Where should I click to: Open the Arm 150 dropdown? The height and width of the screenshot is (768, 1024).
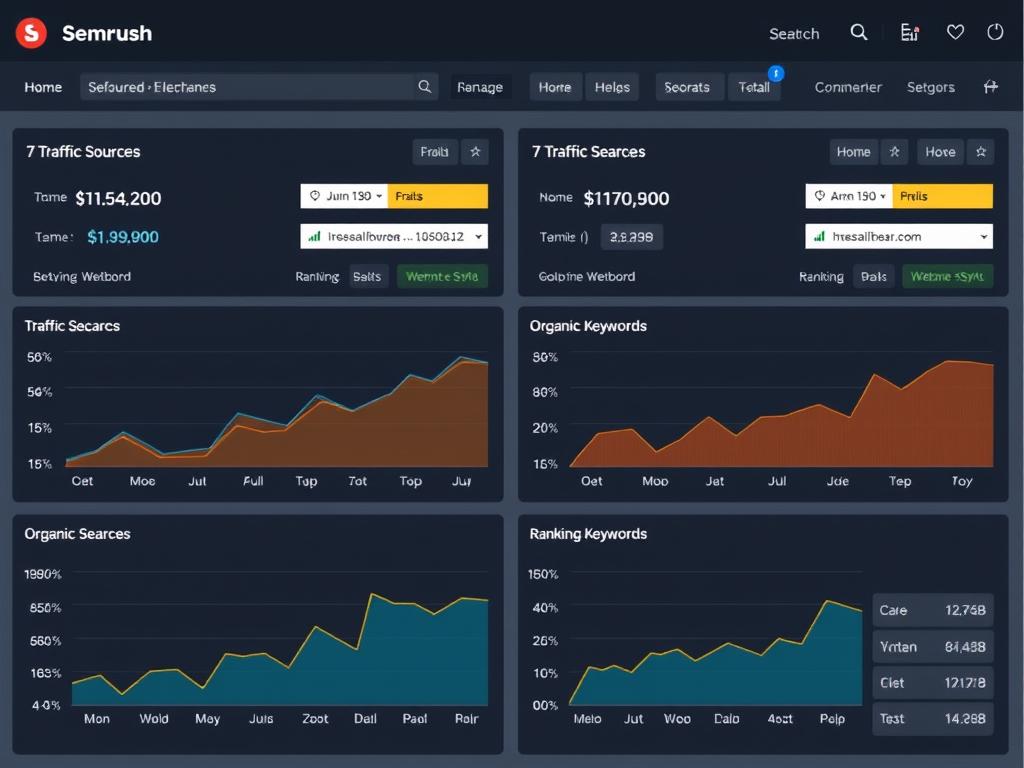pos(849,196)
